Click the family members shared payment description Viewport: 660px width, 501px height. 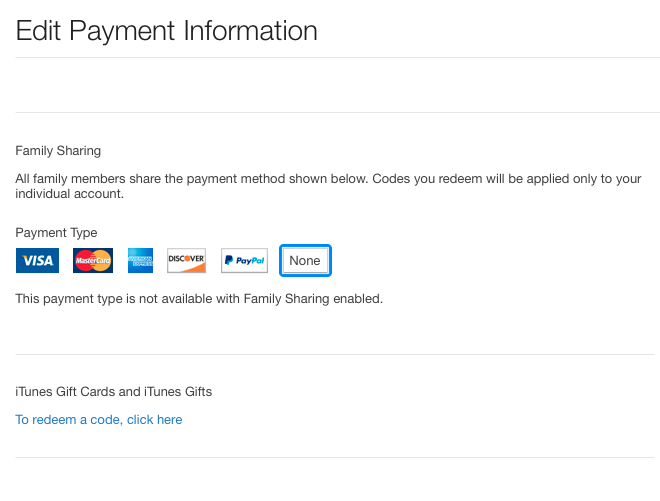pyautogui.click(x=328, y=186)
